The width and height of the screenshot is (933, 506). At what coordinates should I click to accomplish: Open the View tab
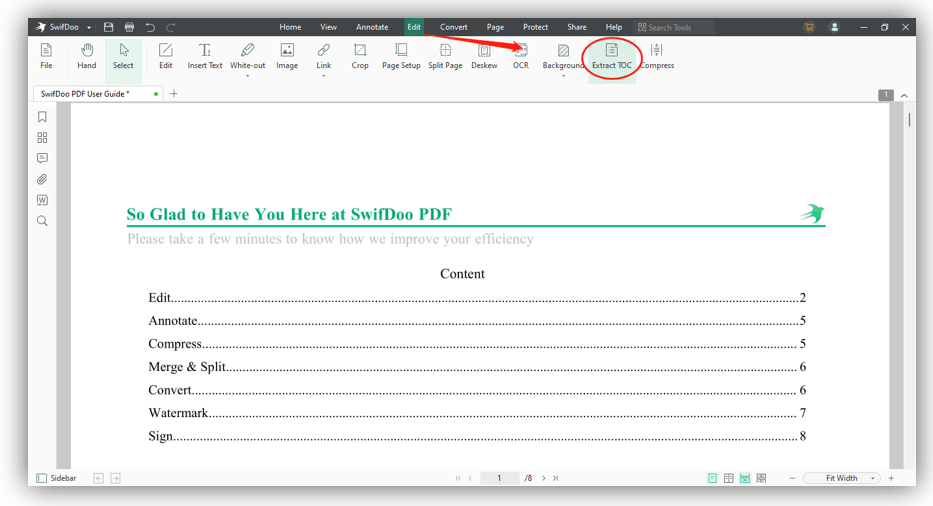(x=328, y=27)
